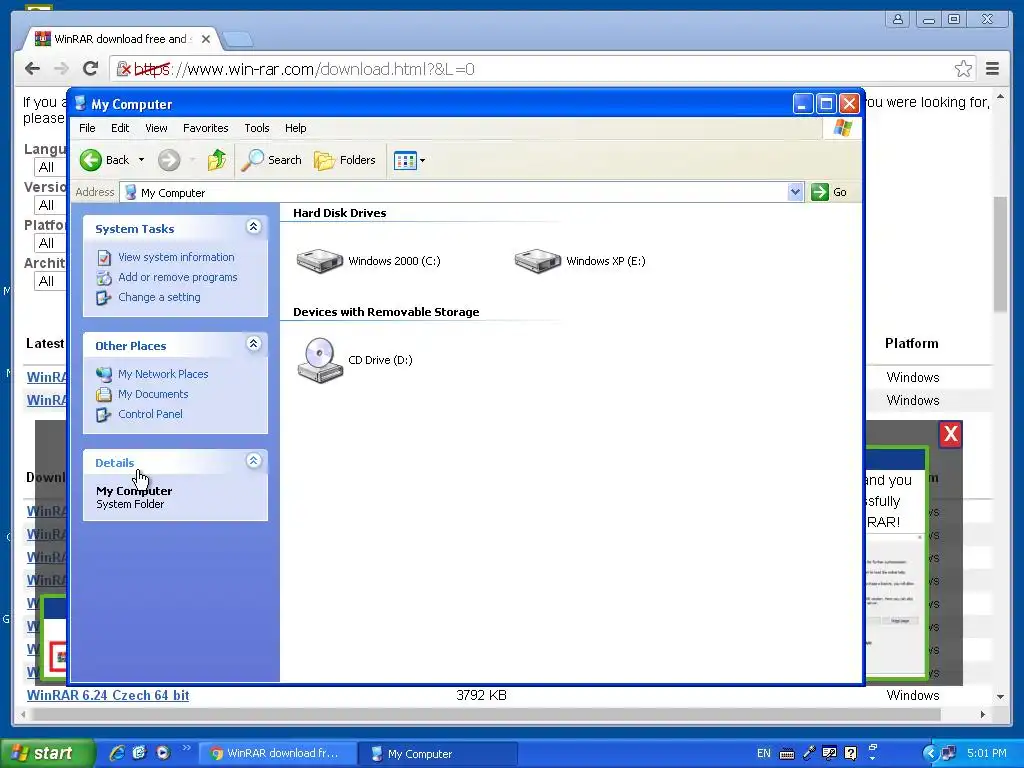This screenshot has width=1024, height=768.
Task: Click Add or remove programs link
Action: [178, 277]
